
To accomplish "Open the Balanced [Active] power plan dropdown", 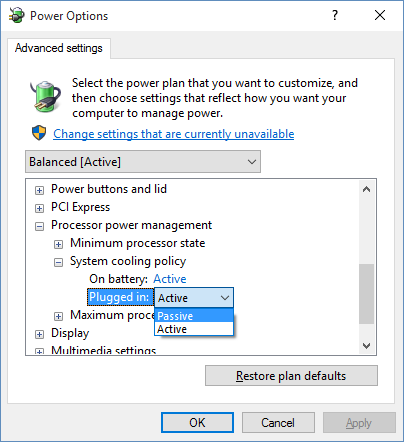I will coord(143,162).
